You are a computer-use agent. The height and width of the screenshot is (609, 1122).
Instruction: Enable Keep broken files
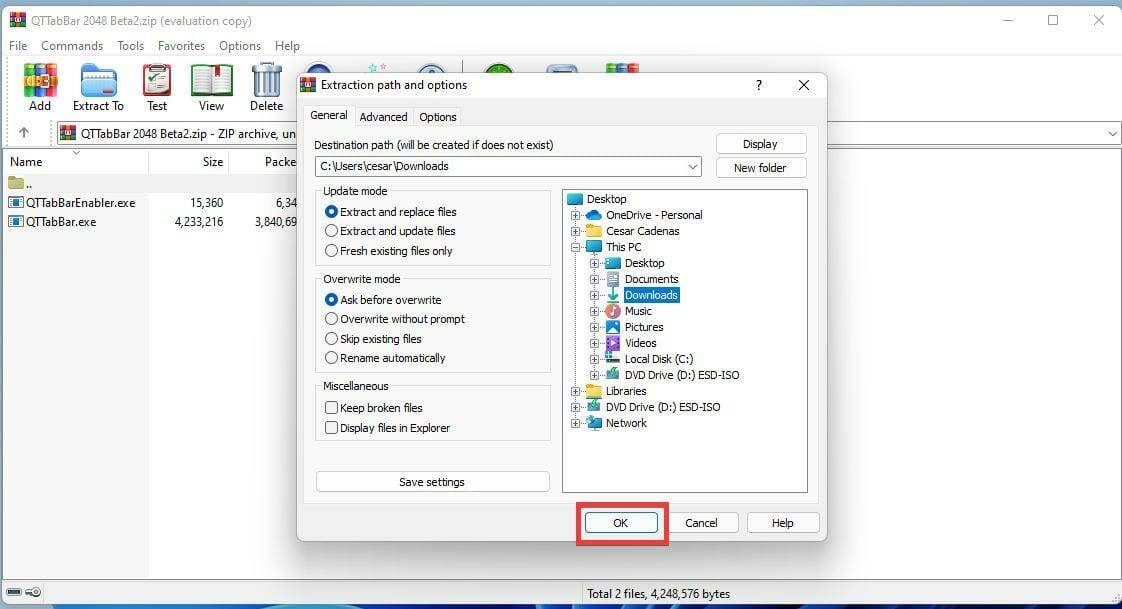(x=332, y=407)
